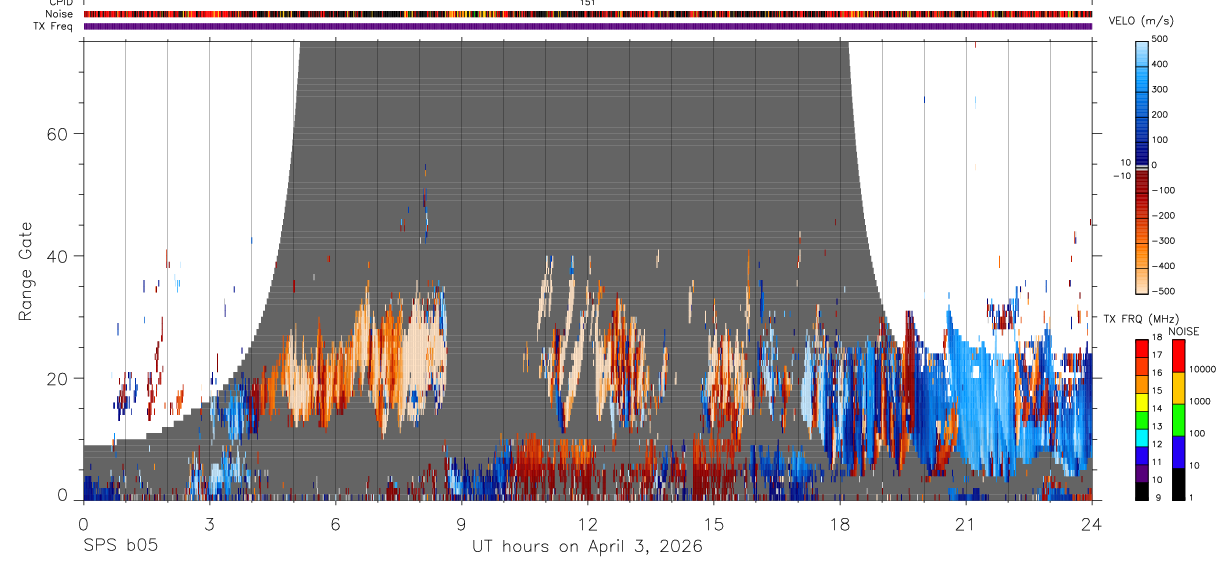Click the green segment of the TX FRQ colorbar
Image resolution: width=1228 pixels, height=567 pixels.
(x=1141, y=418)
